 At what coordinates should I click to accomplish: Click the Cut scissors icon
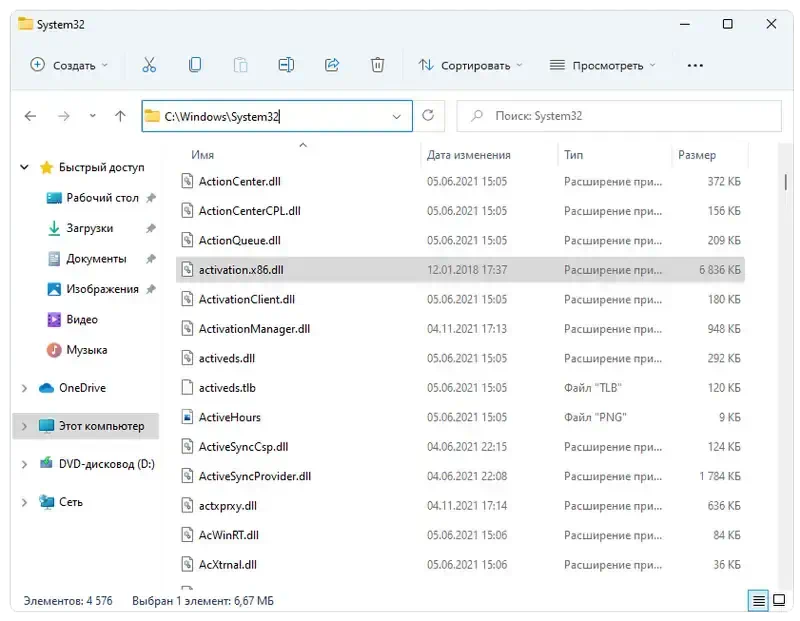click(149, 65)
